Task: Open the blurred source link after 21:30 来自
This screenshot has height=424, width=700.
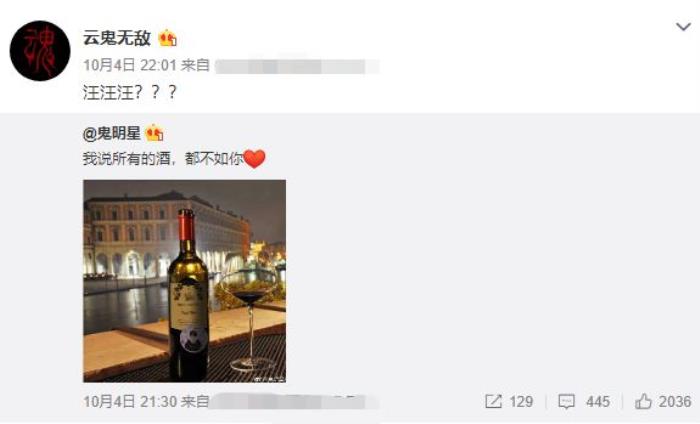Action: [x=294, y=401]
